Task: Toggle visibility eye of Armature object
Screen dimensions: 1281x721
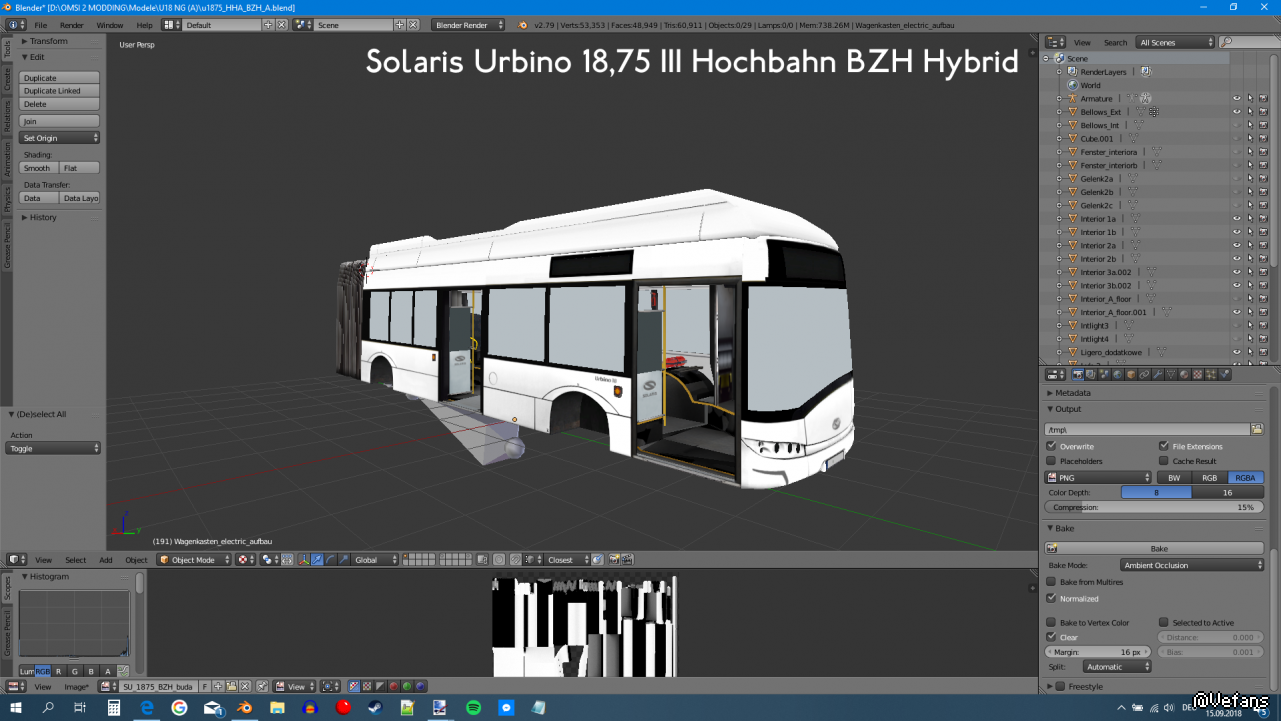Action: pos(1236,99)
